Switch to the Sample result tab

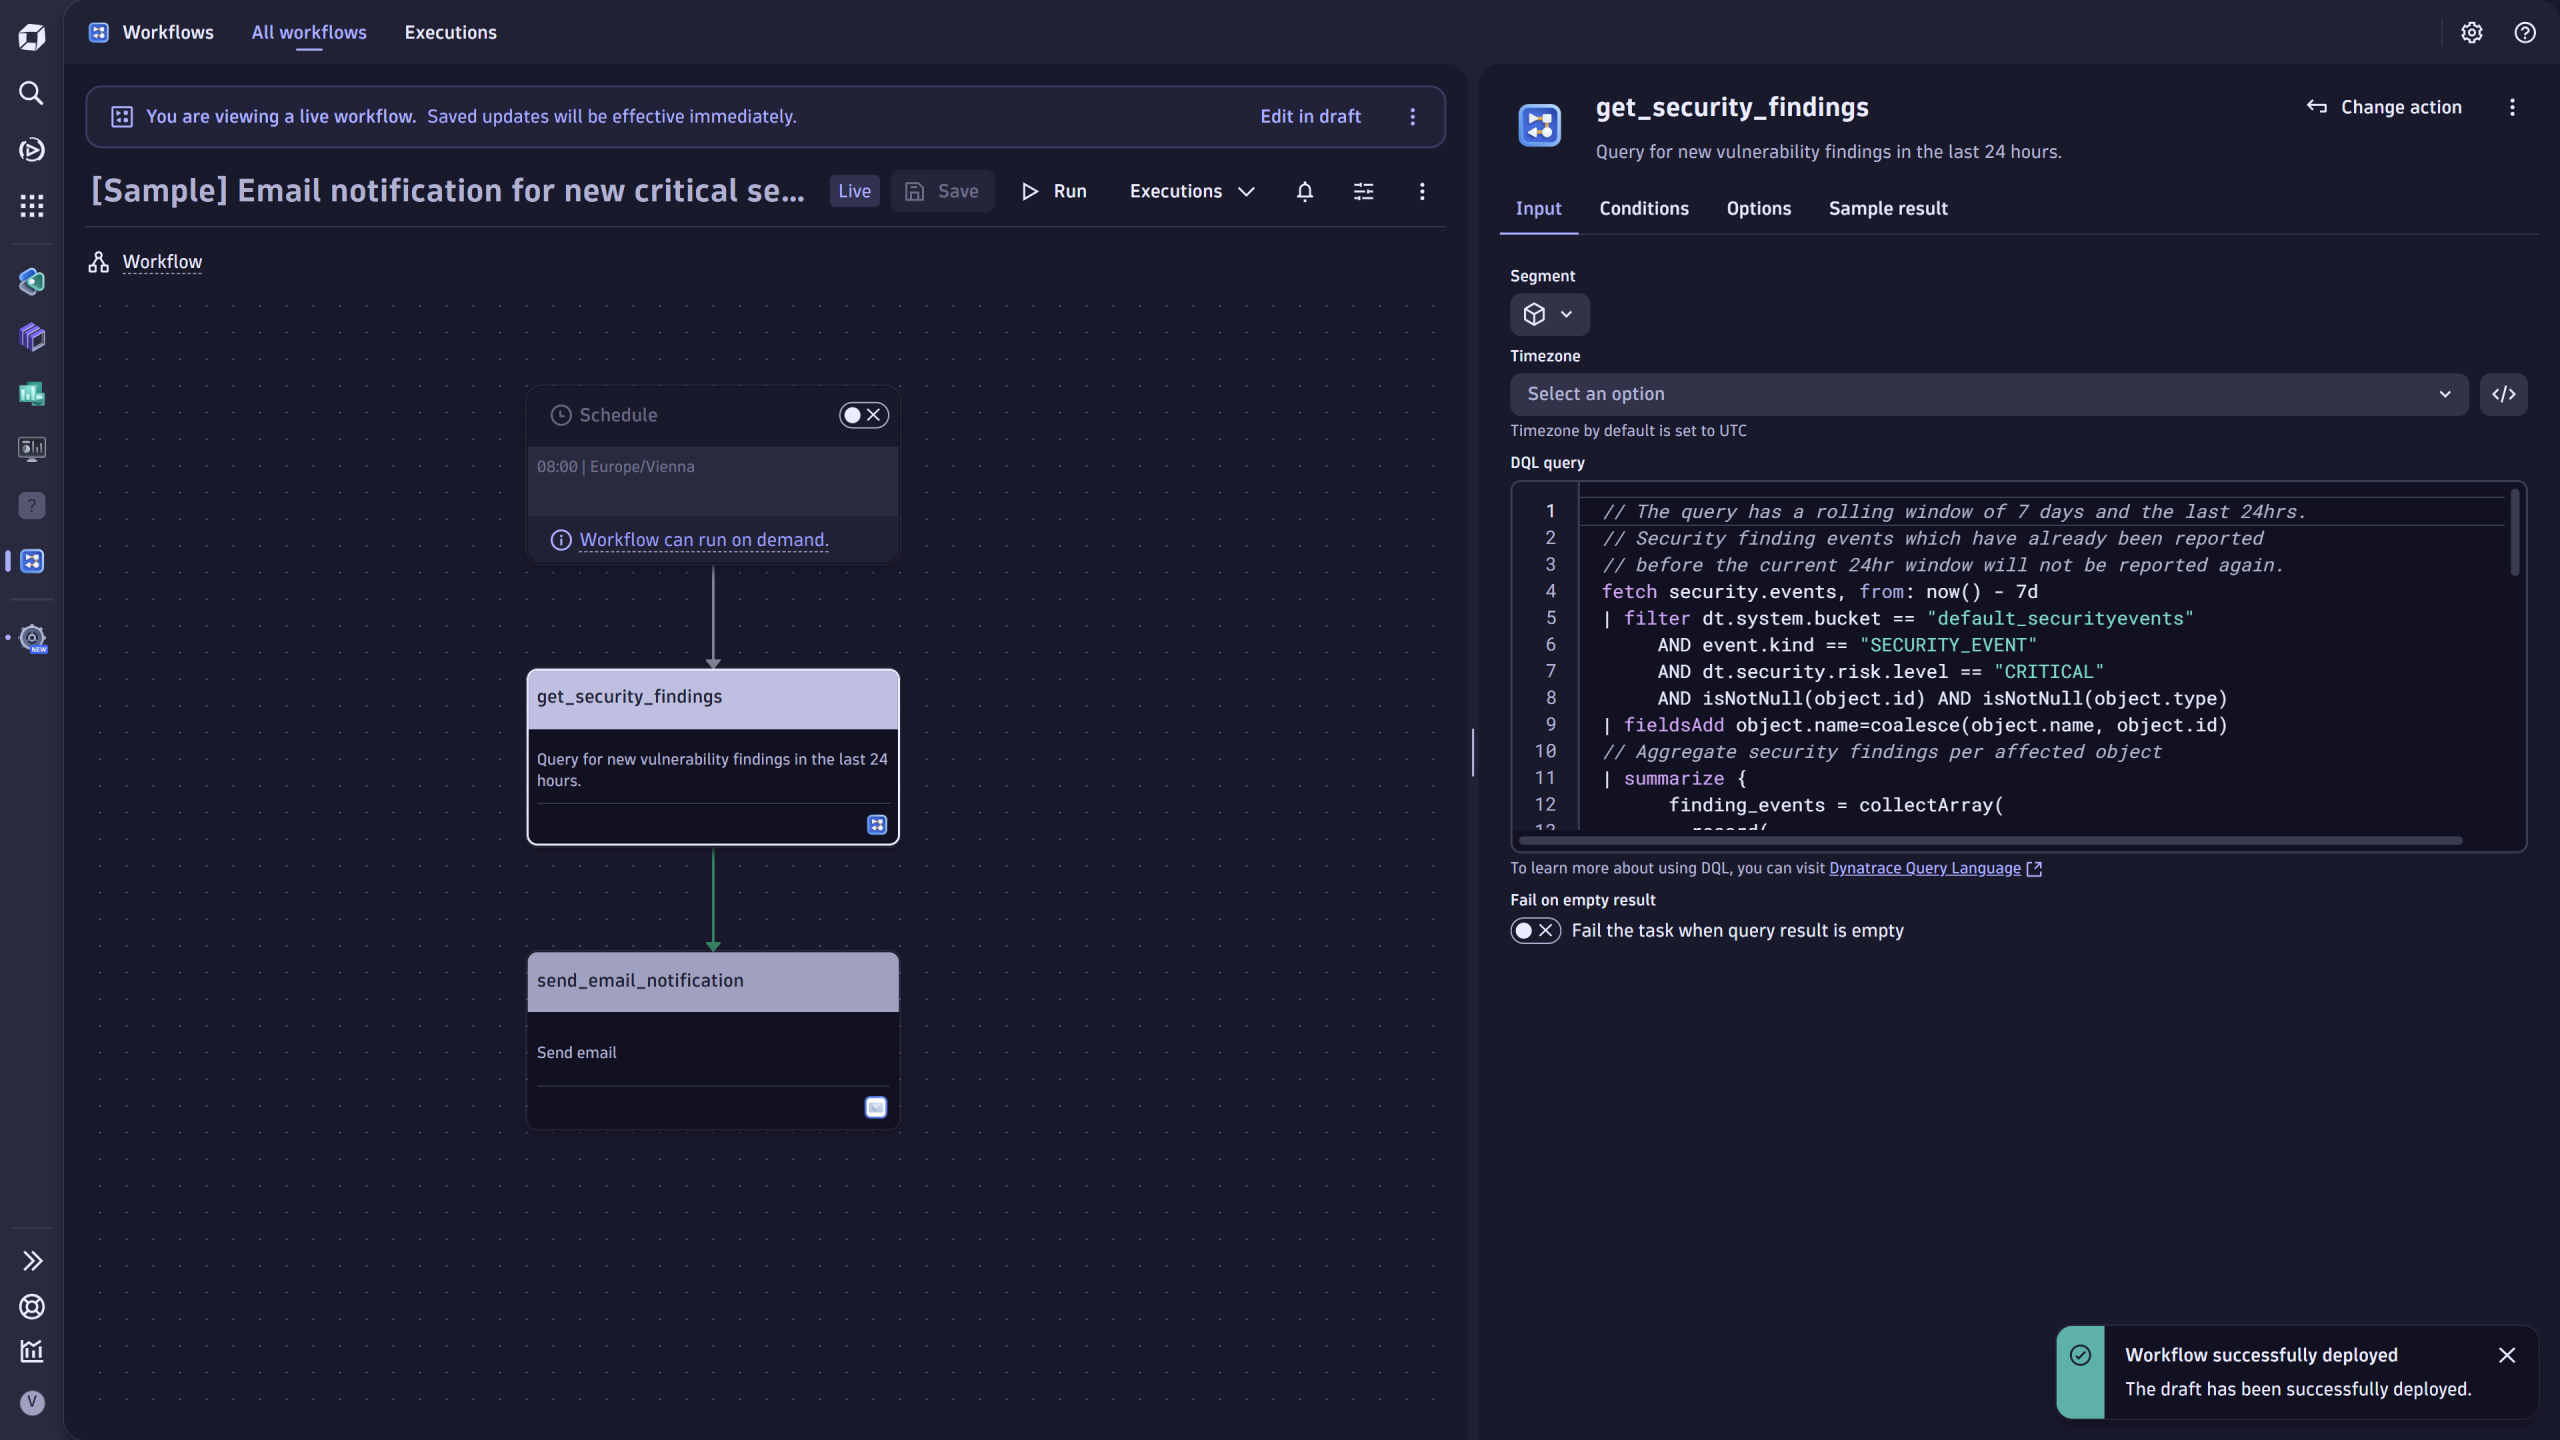[x=1887, y=208]
